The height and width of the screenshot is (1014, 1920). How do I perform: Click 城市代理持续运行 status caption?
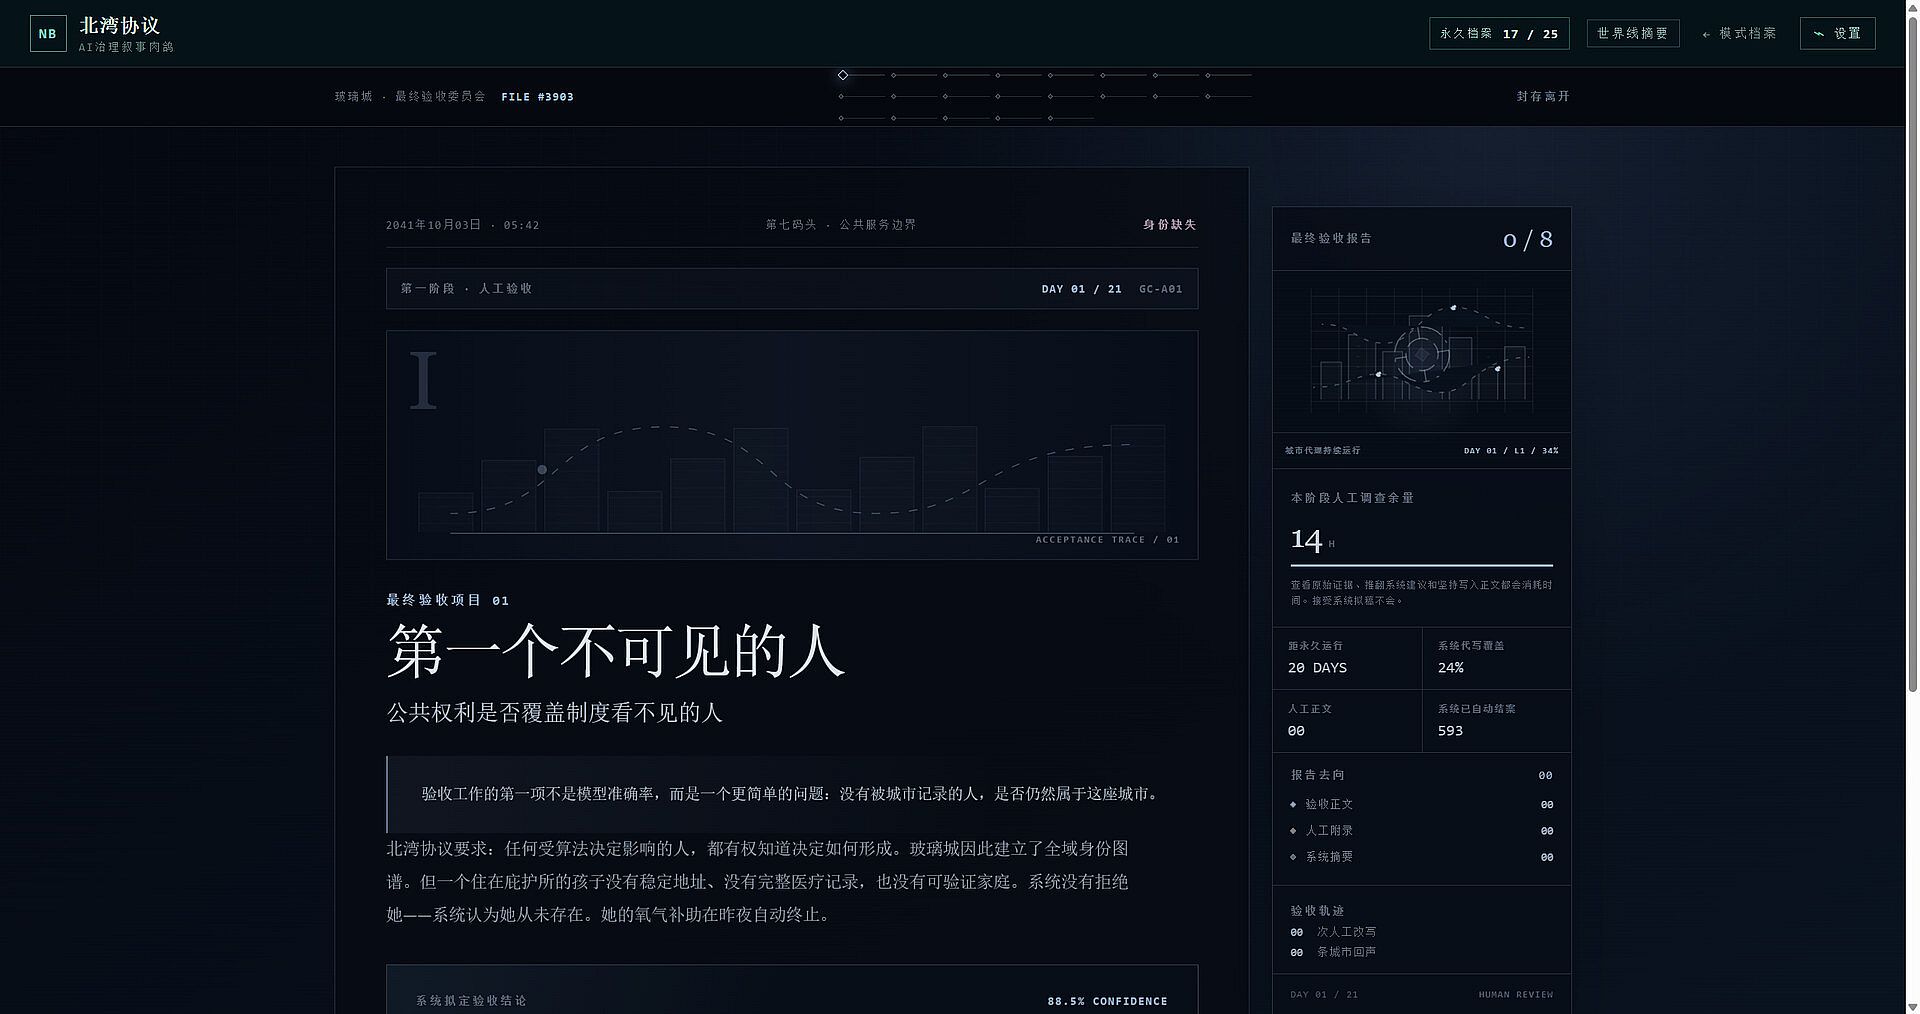pos(1322,451)
